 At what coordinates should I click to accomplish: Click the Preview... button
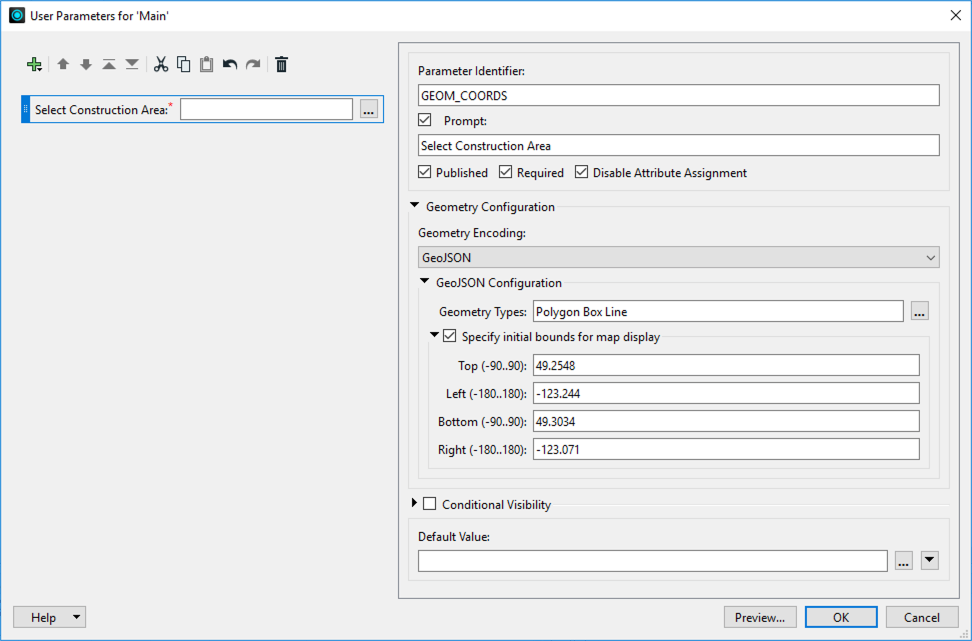(760, 617)
